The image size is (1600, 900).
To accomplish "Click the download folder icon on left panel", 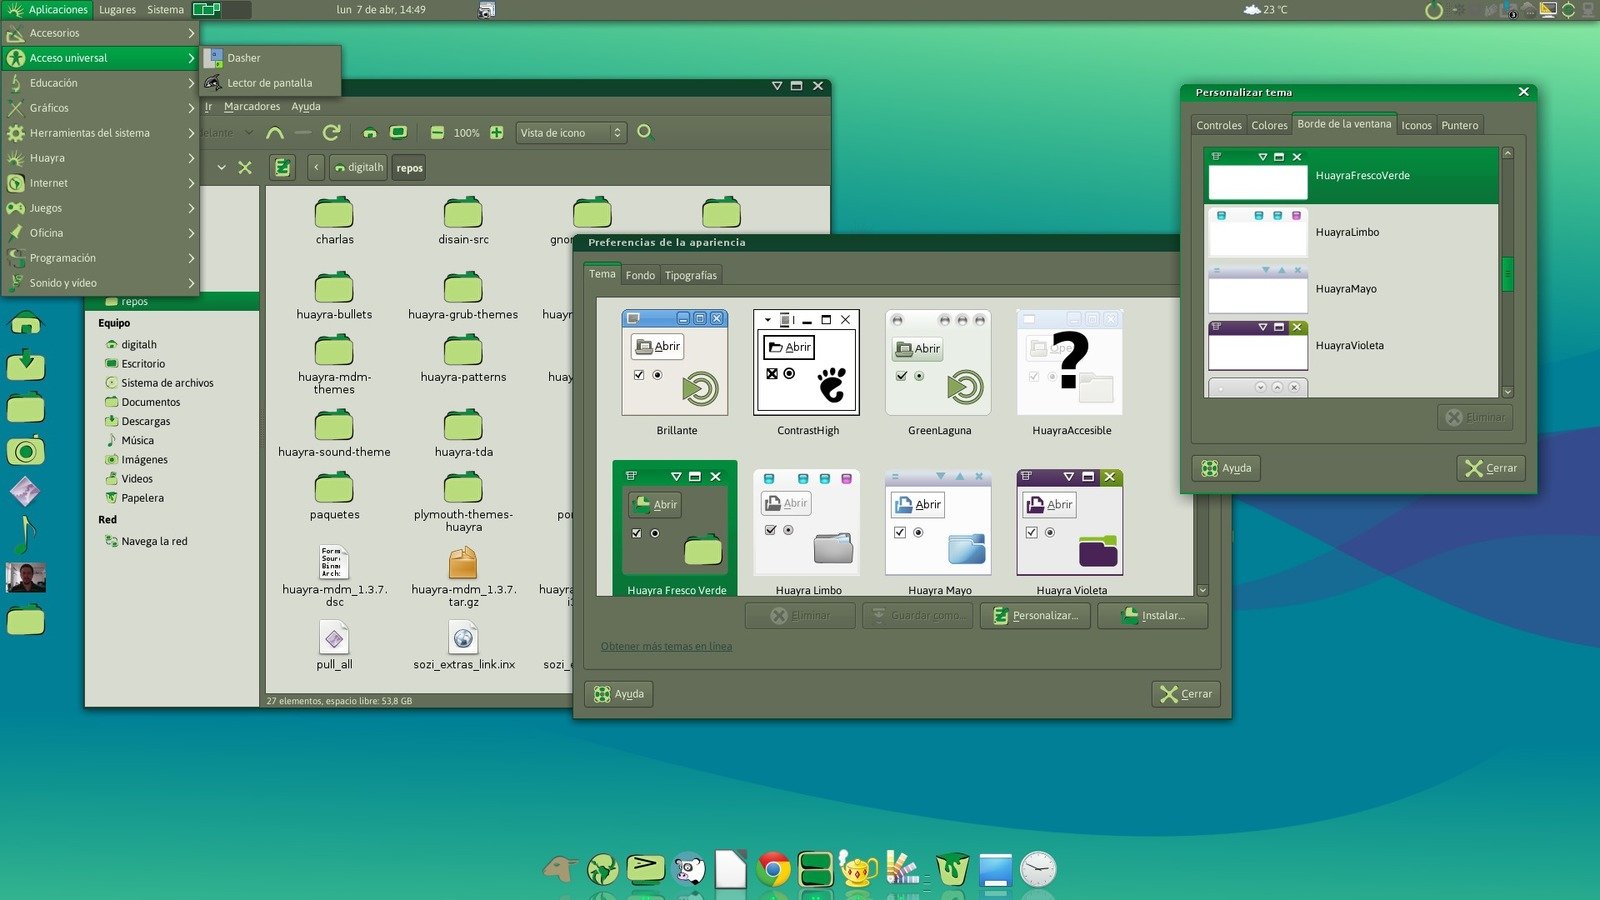I will [25, 364].
